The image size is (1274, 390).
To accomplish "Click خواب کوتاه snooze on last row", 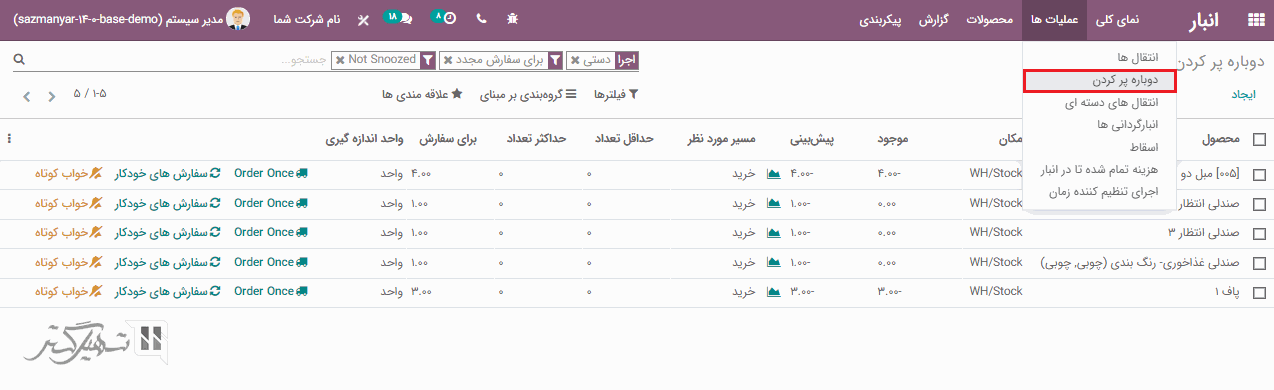I will 69,291.
